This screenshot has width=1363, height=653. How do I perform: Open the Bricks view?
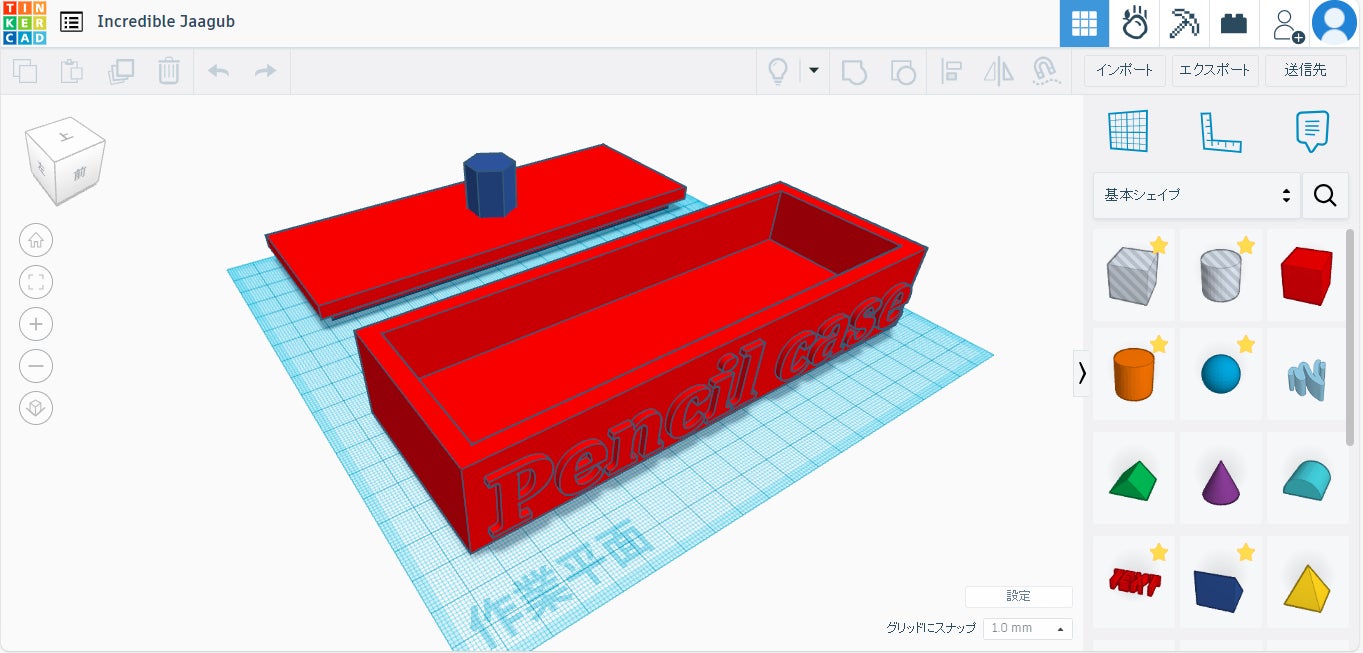pyautogui.click(x=1234, y=23)
